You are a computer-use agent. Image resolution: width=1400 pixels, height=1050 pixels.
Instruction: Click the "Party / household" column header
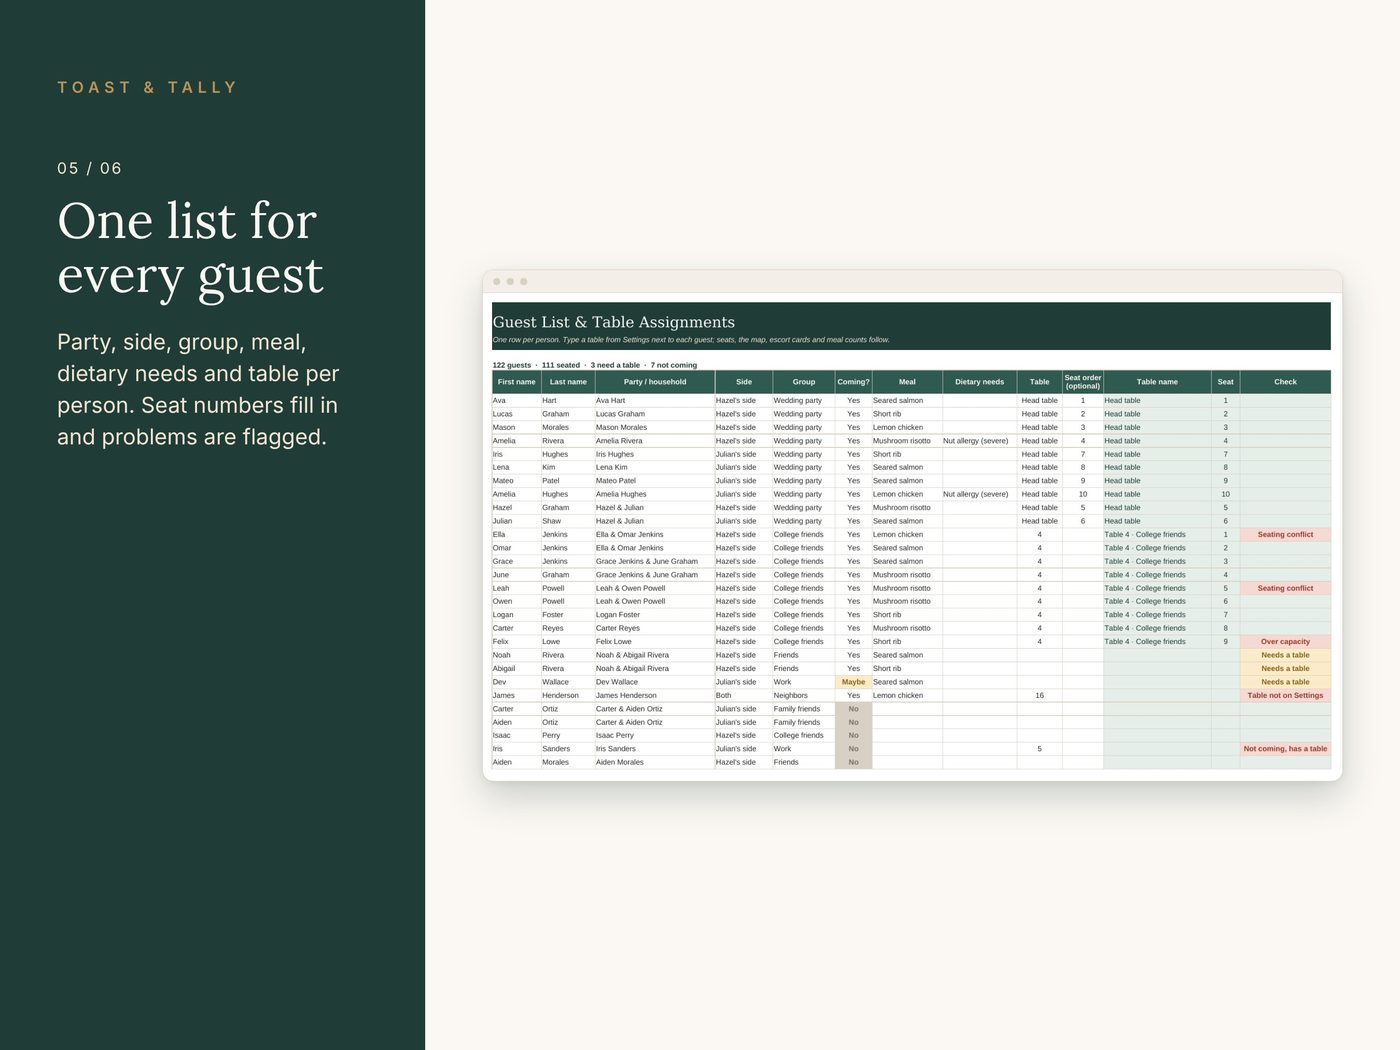[x=655, y=382]
